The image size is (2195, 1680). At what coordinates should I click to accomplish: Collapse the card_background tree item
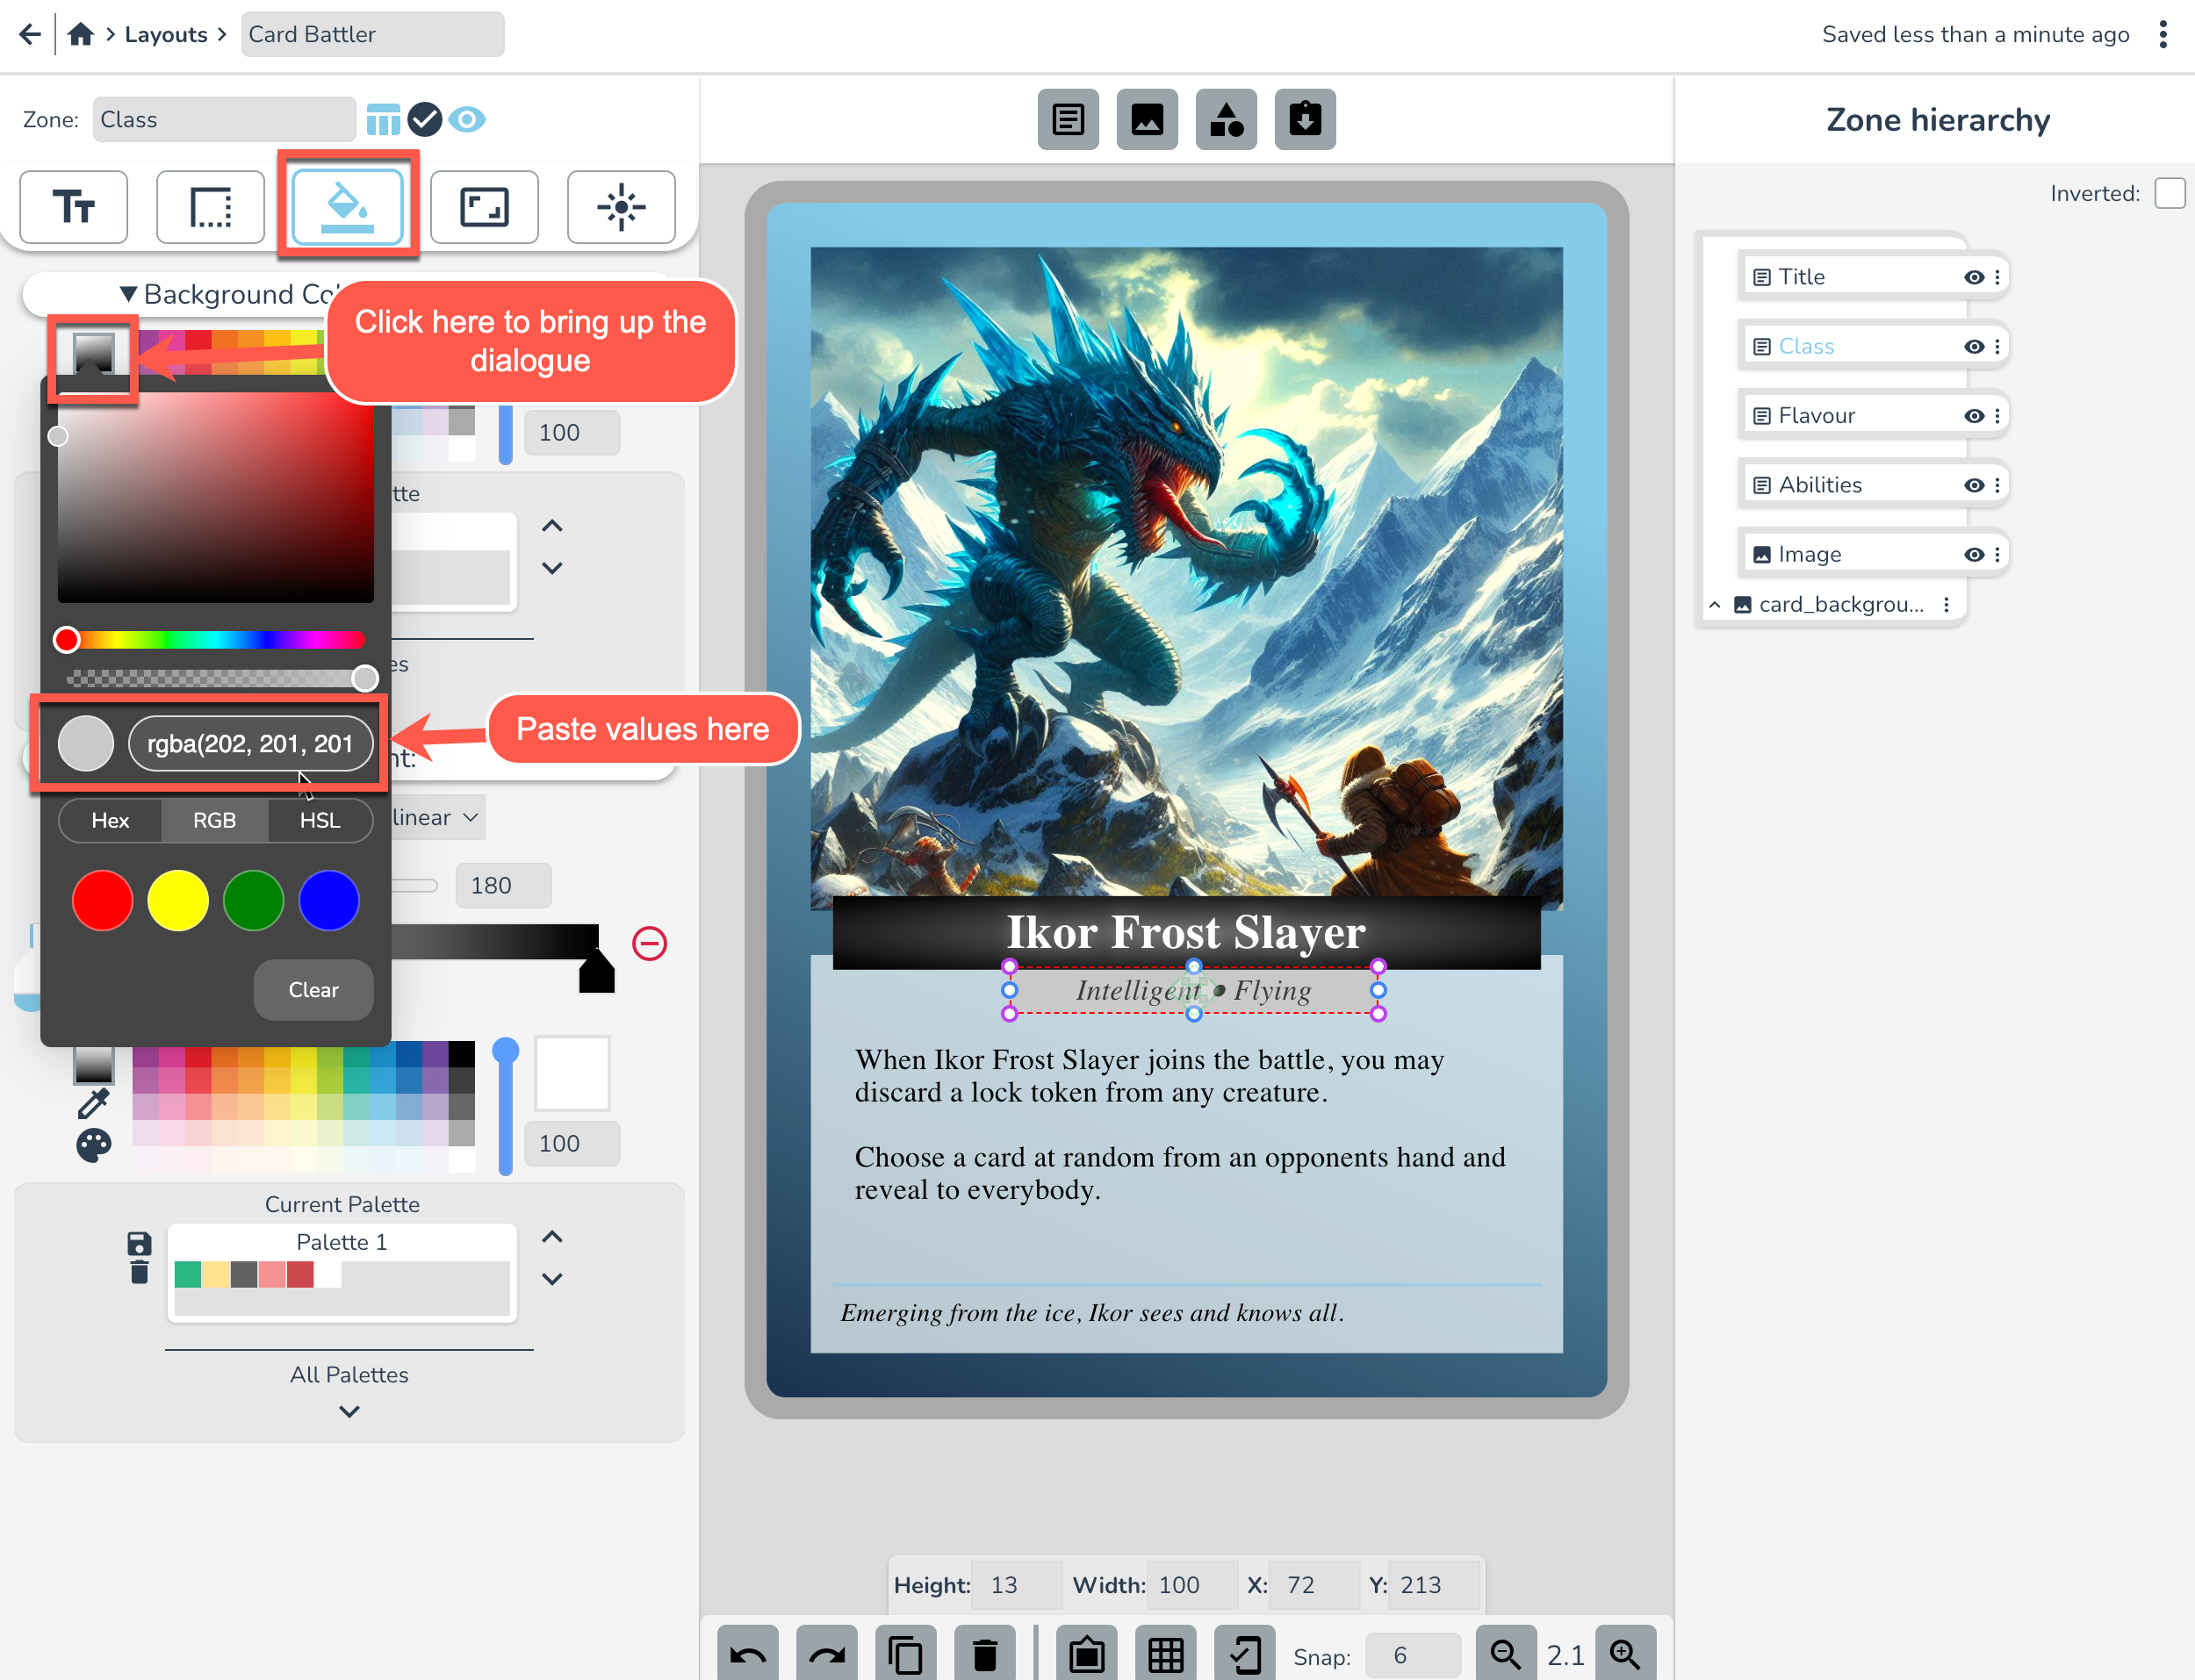tap(1714, 605)
